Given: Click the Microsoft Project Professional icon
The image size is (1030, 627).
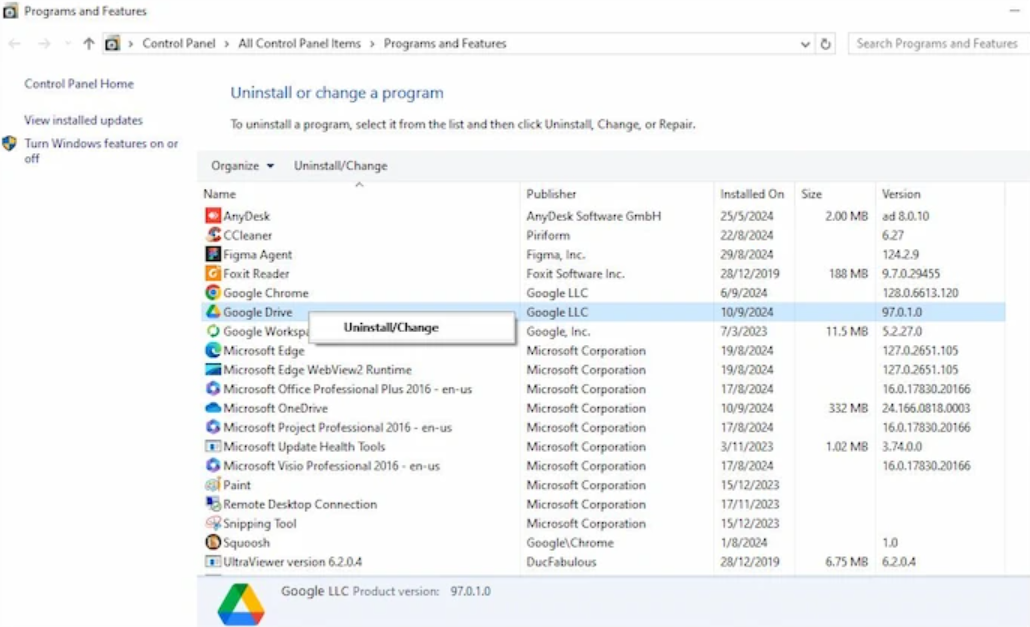Looking at the screenshot, I should coord(213,427).
